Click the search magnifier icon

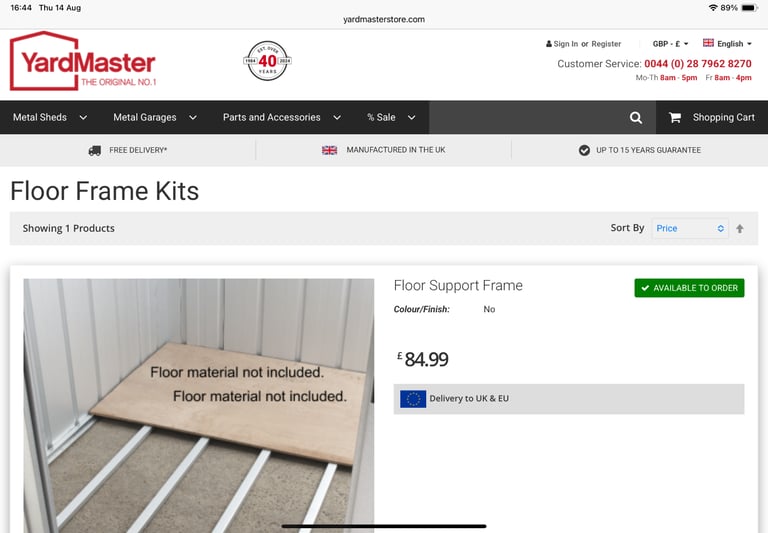click(x=636, y=118)
